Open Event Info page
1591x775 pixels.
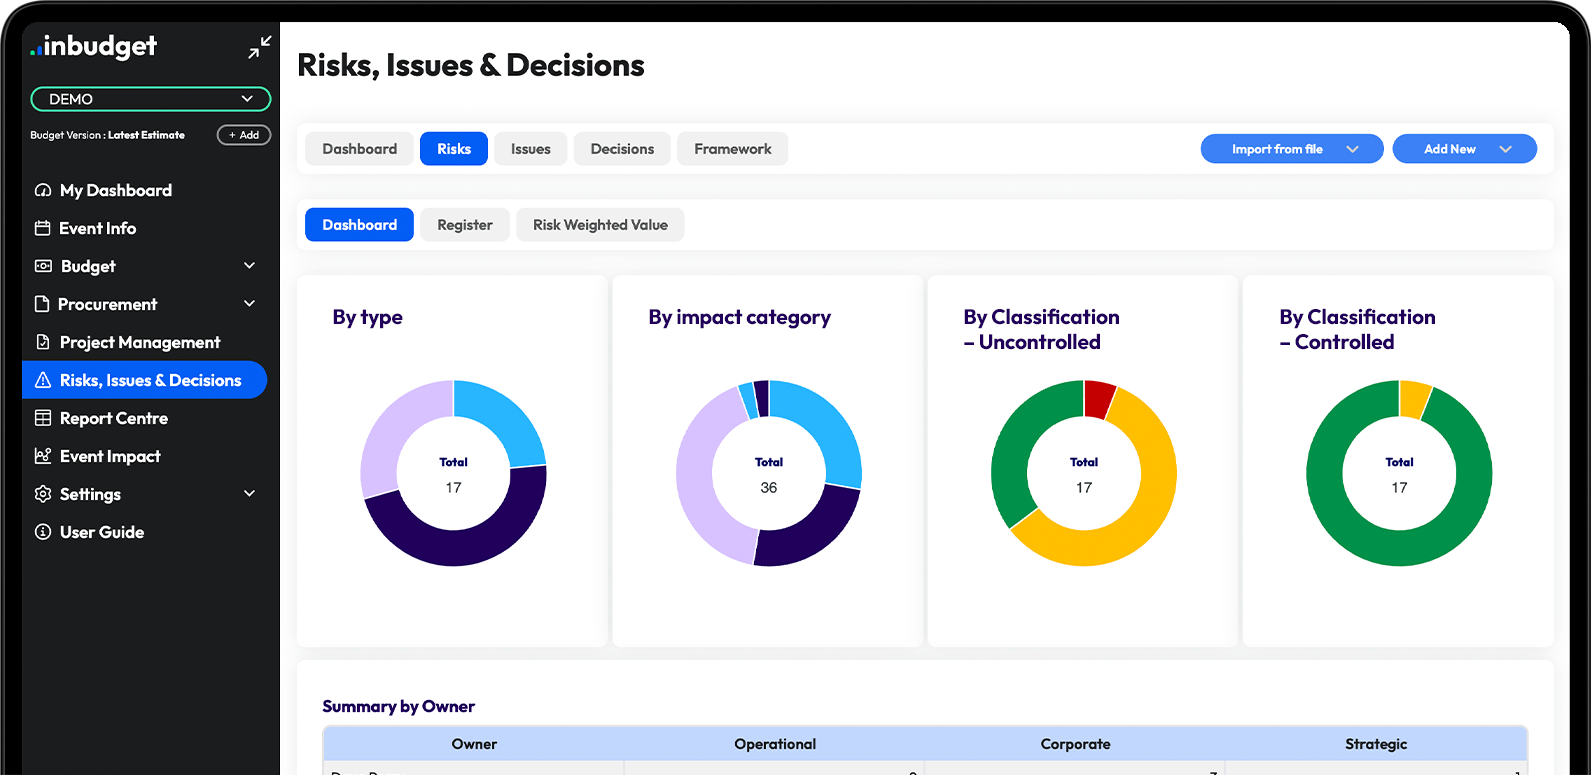coord(98,228)
